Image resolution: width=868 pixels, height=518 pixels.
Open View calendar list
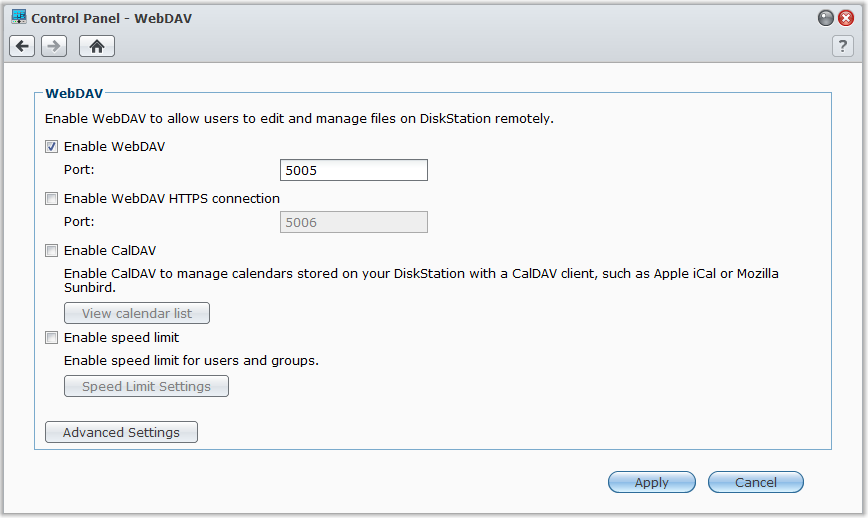137,313
